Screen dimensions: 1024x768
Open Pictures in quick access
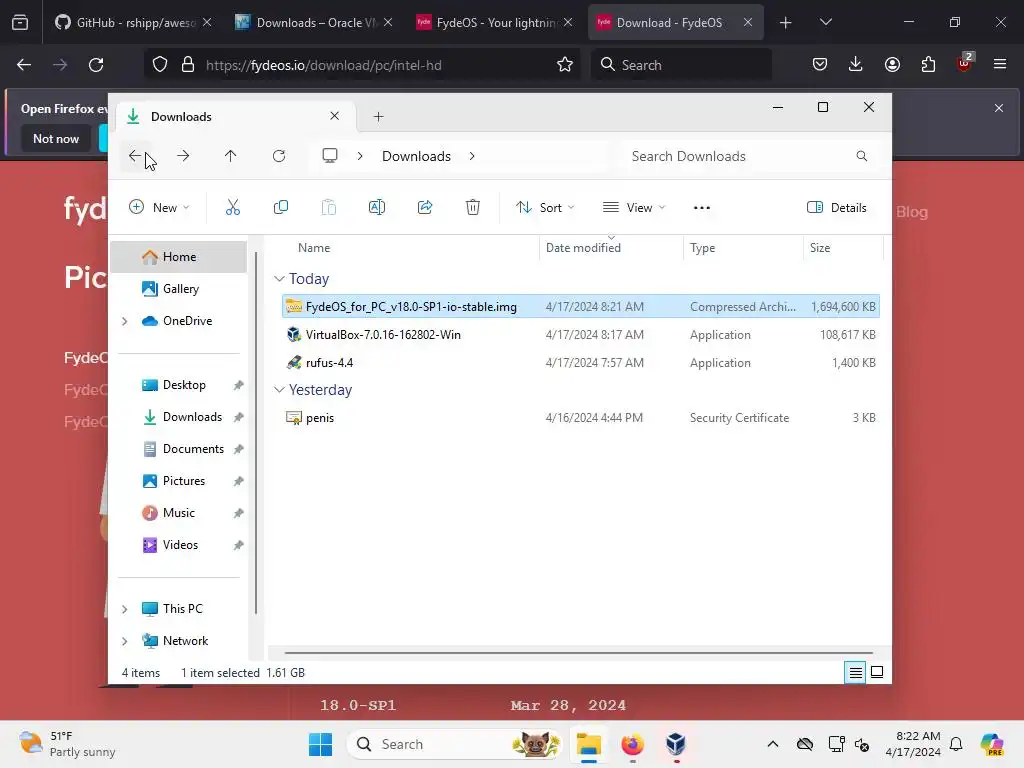pos(178,481)
